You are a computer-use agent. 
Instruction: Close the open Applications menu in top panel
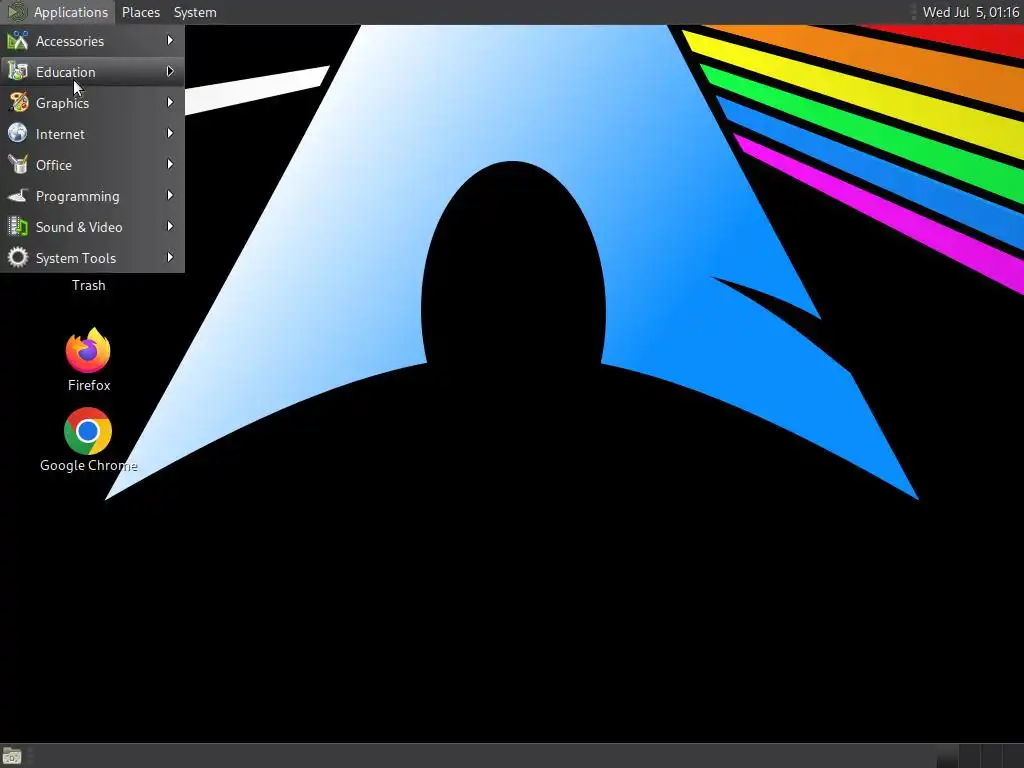pyautogui.click(x=57, y=12)
